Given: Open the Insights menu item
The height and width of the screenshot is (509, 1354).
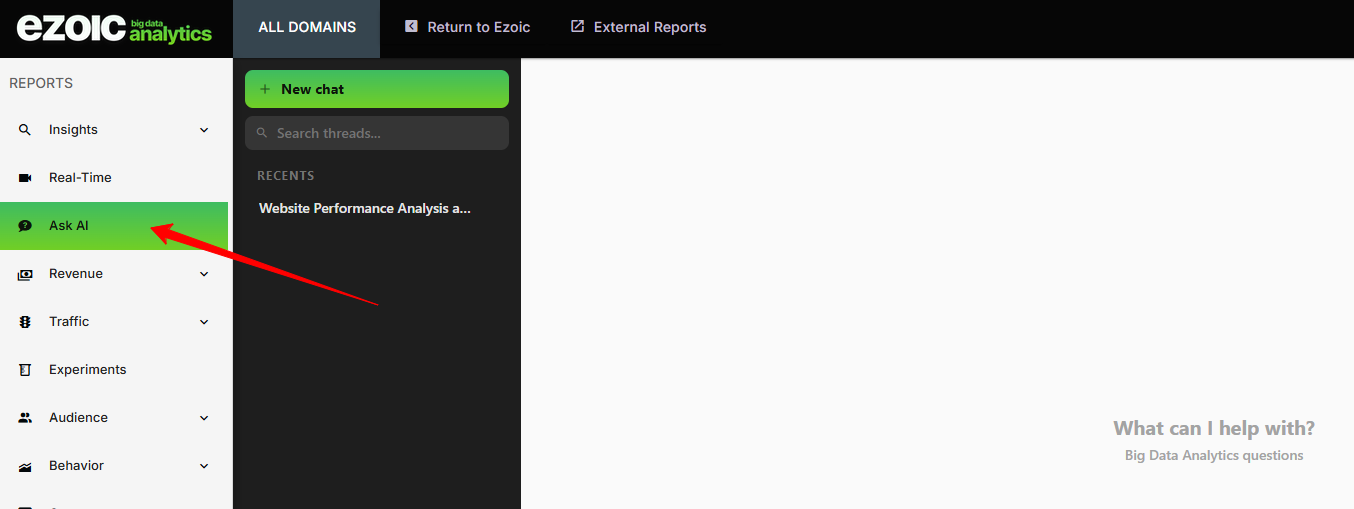Looking at the screenshot, I should [114, 130].
